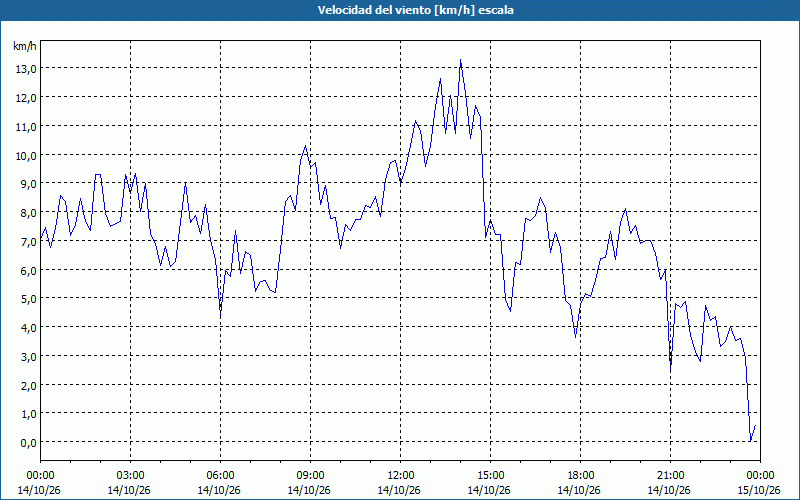Screen dimensions: 800x500
Task: Click the 00:00 14/10/26 start label
Action: pyautogui.click(x=40, y=483)
